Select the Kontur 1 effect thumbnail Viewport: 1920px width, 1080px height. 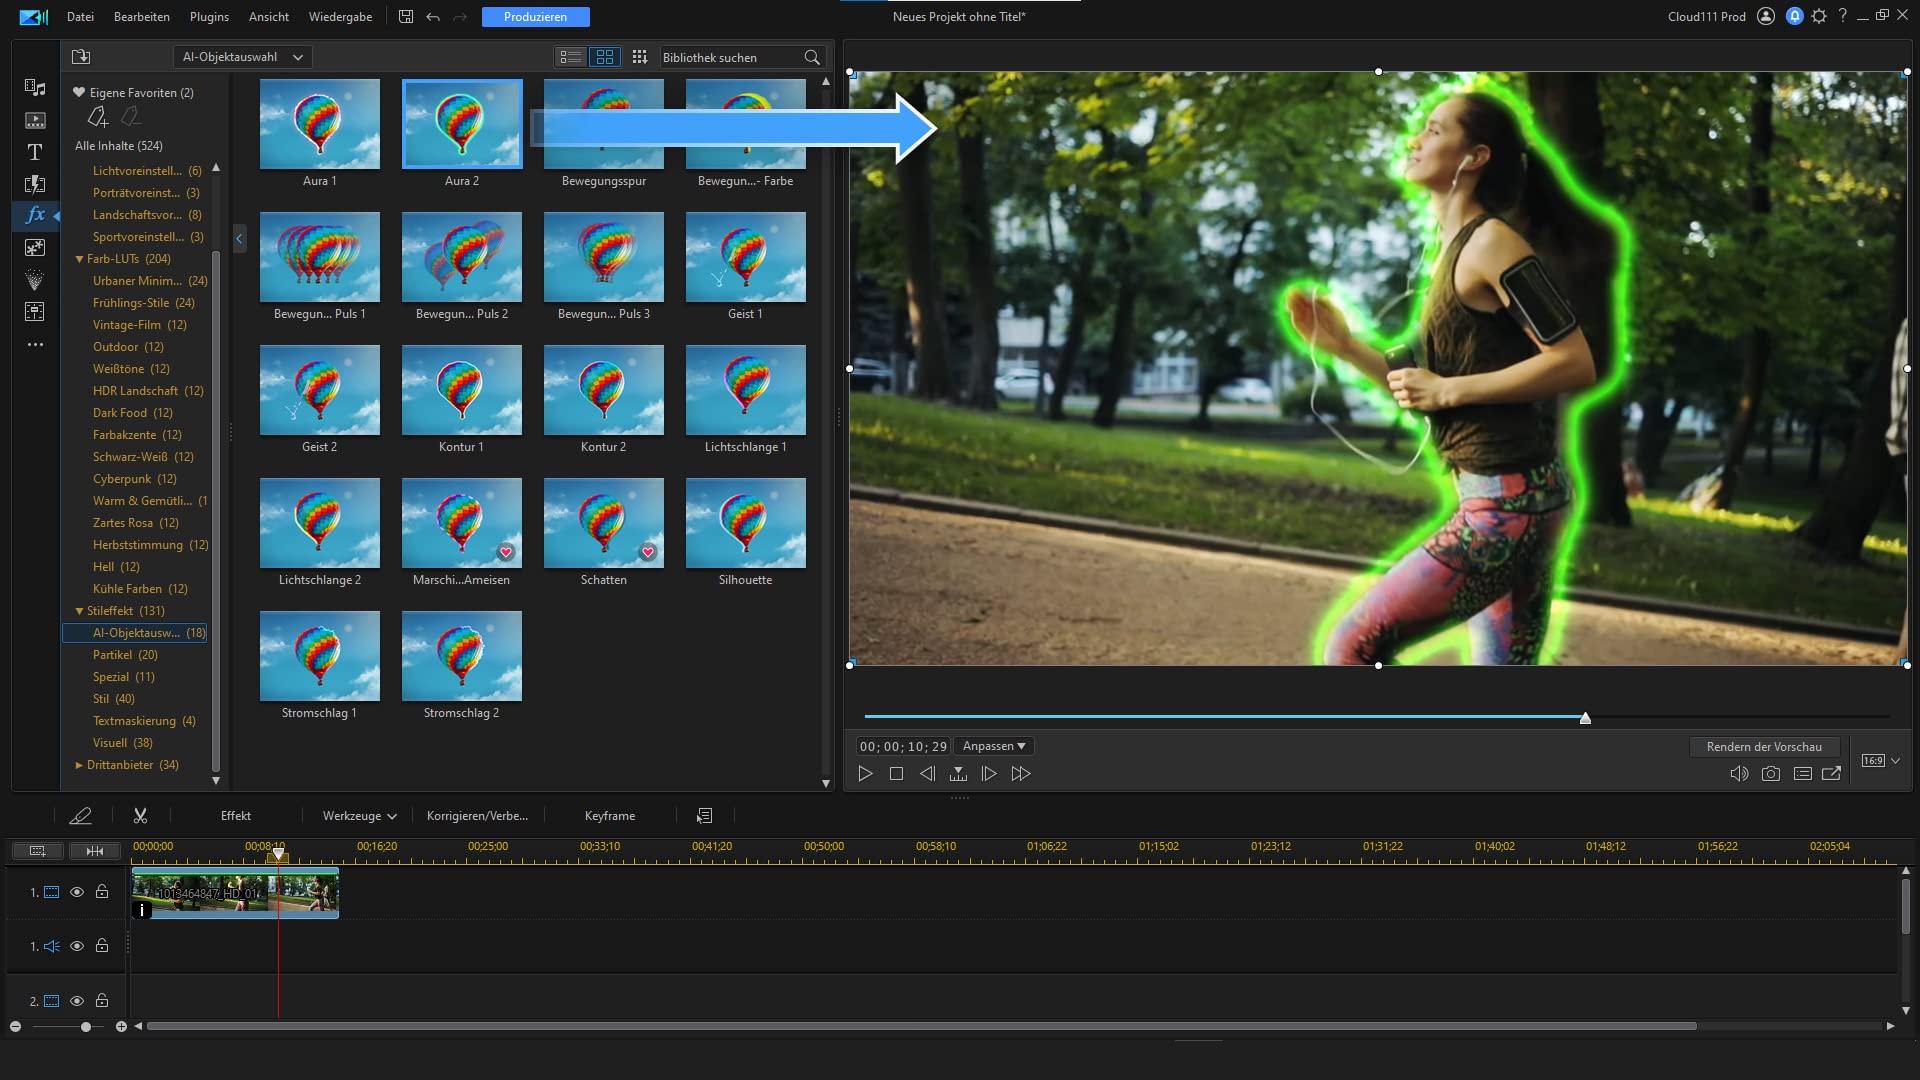coord(461,390)
